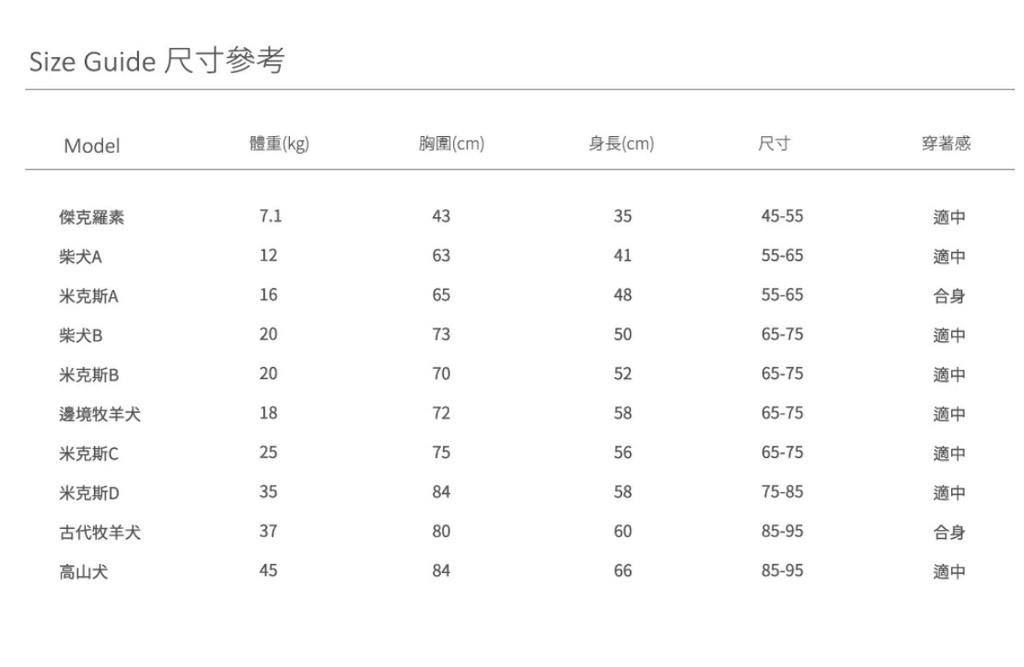Click the 柴犬B model name
The width and height of the screenshot is (1024, 667).
81,336
